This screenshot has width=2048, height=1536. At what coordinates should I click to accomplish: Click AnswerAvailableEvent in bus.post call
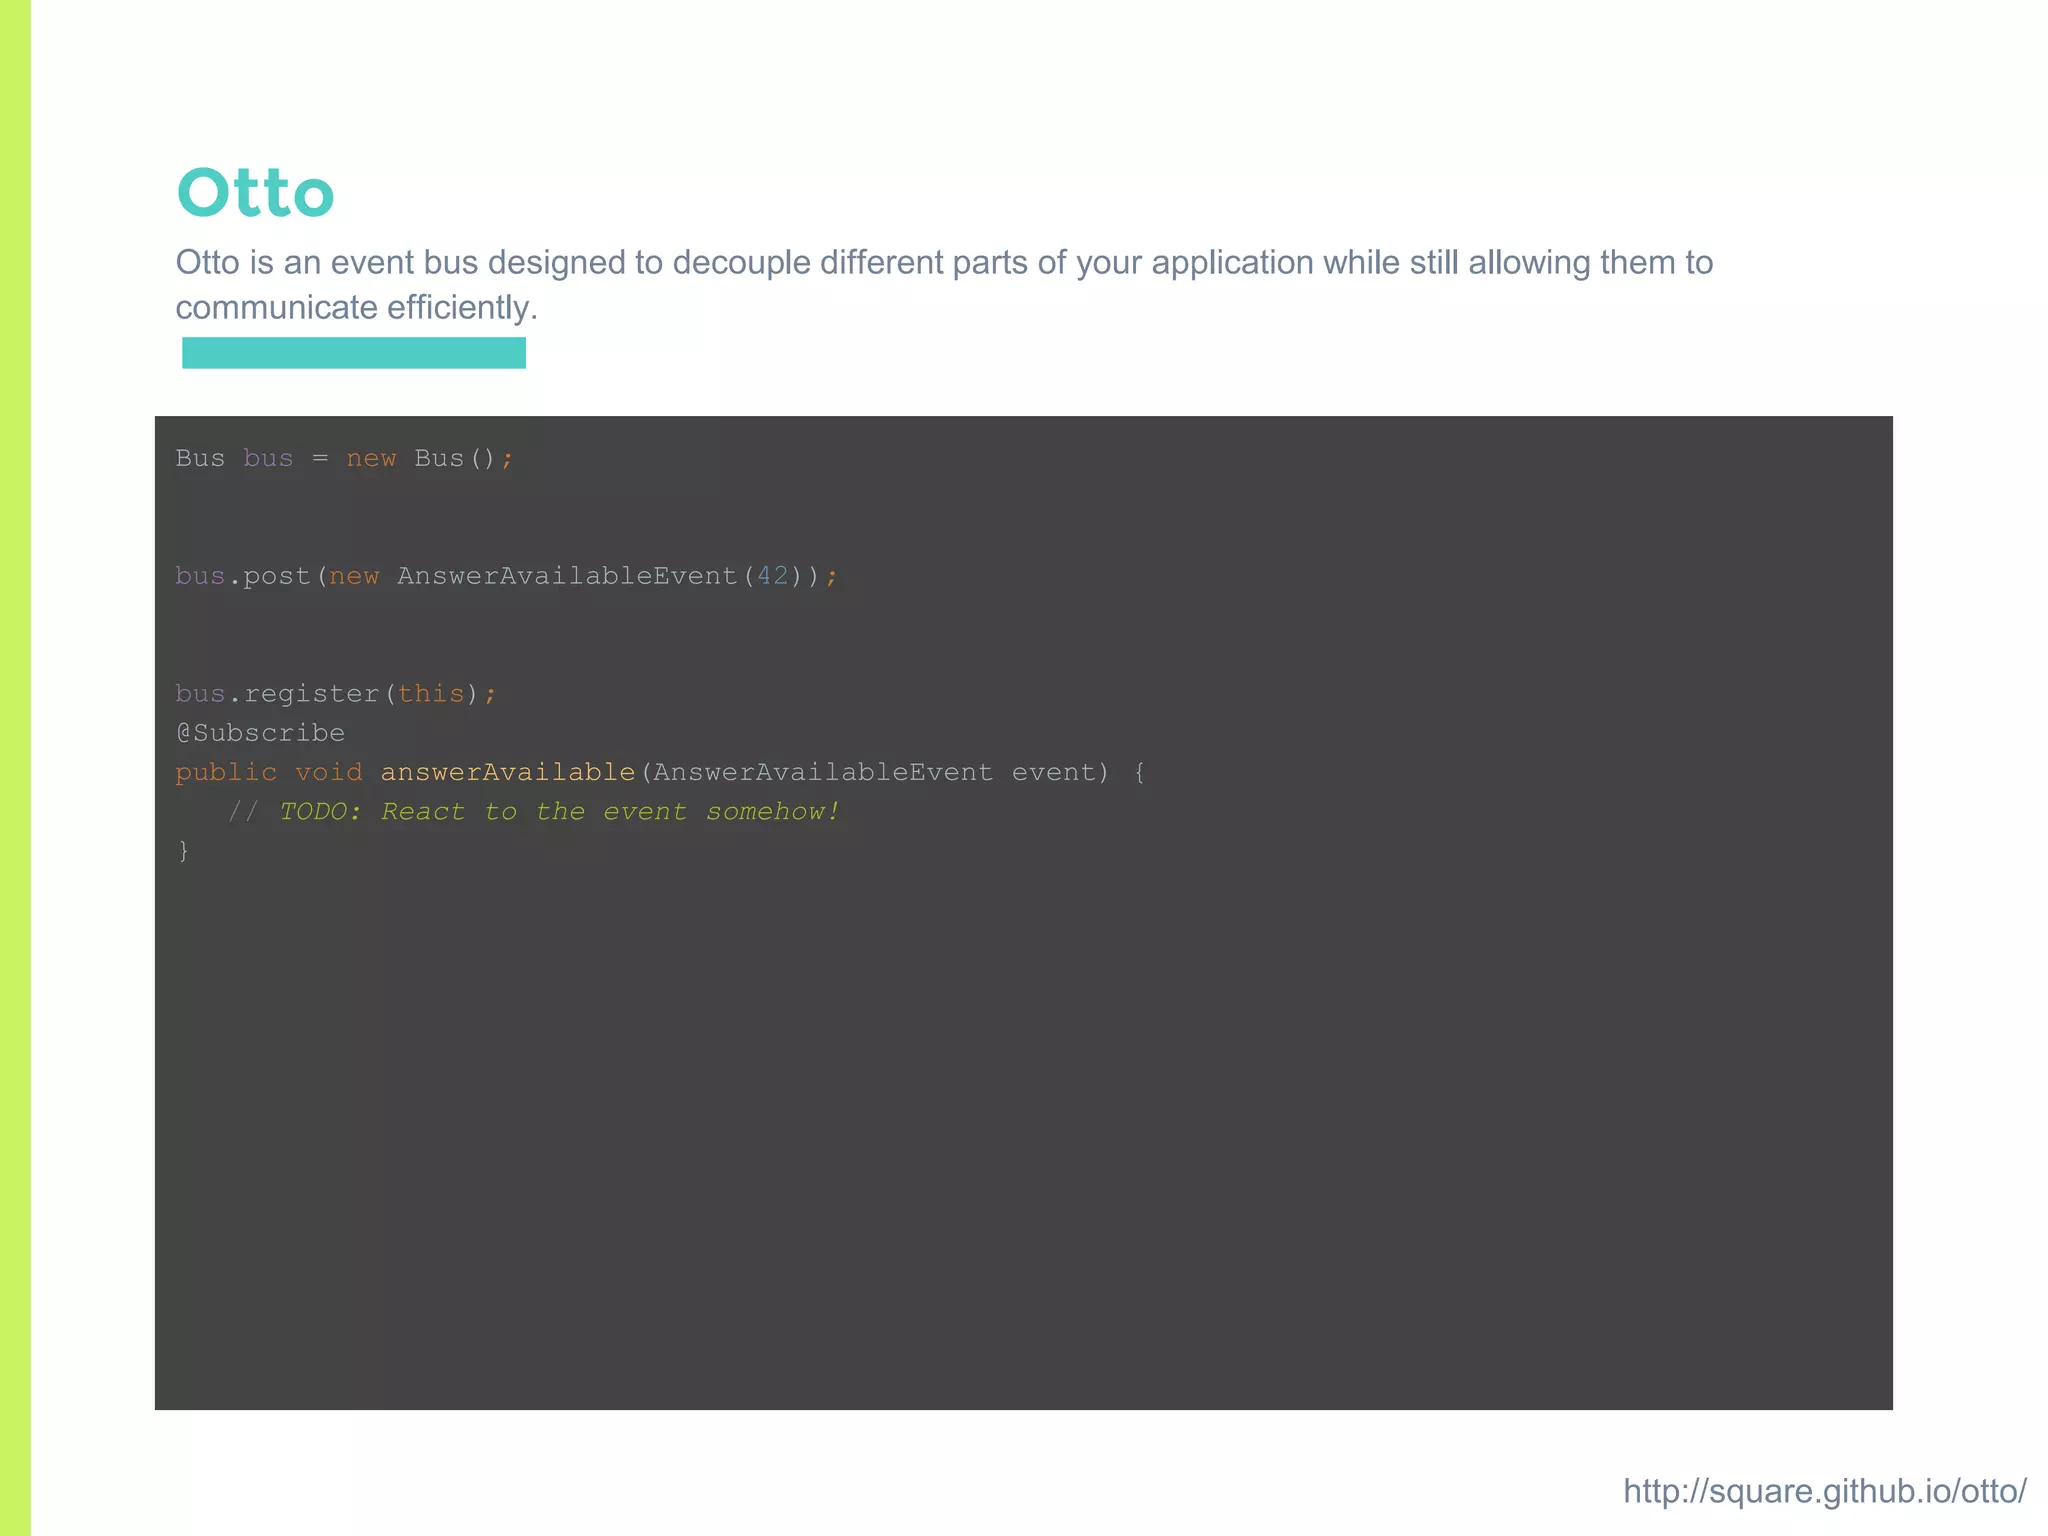567,577
